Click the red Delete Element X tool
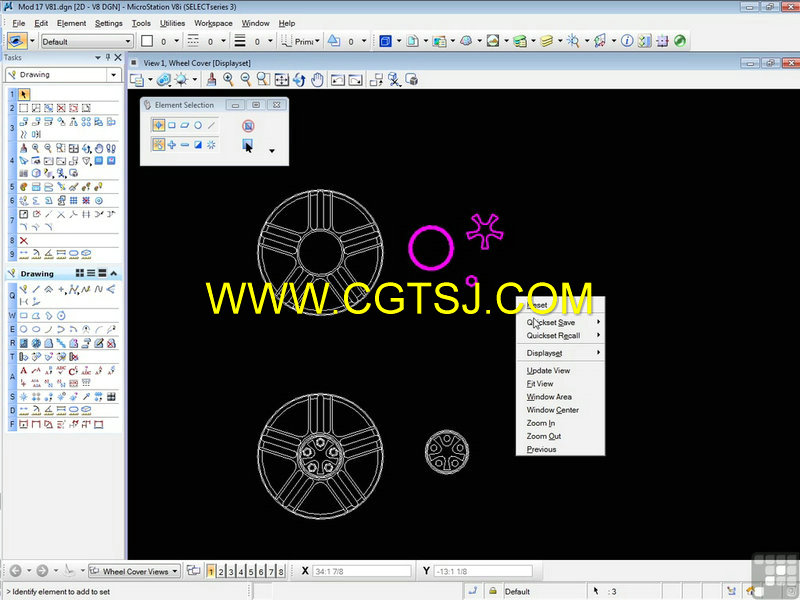Screen dimensions: 800x600 pos(23,240)
